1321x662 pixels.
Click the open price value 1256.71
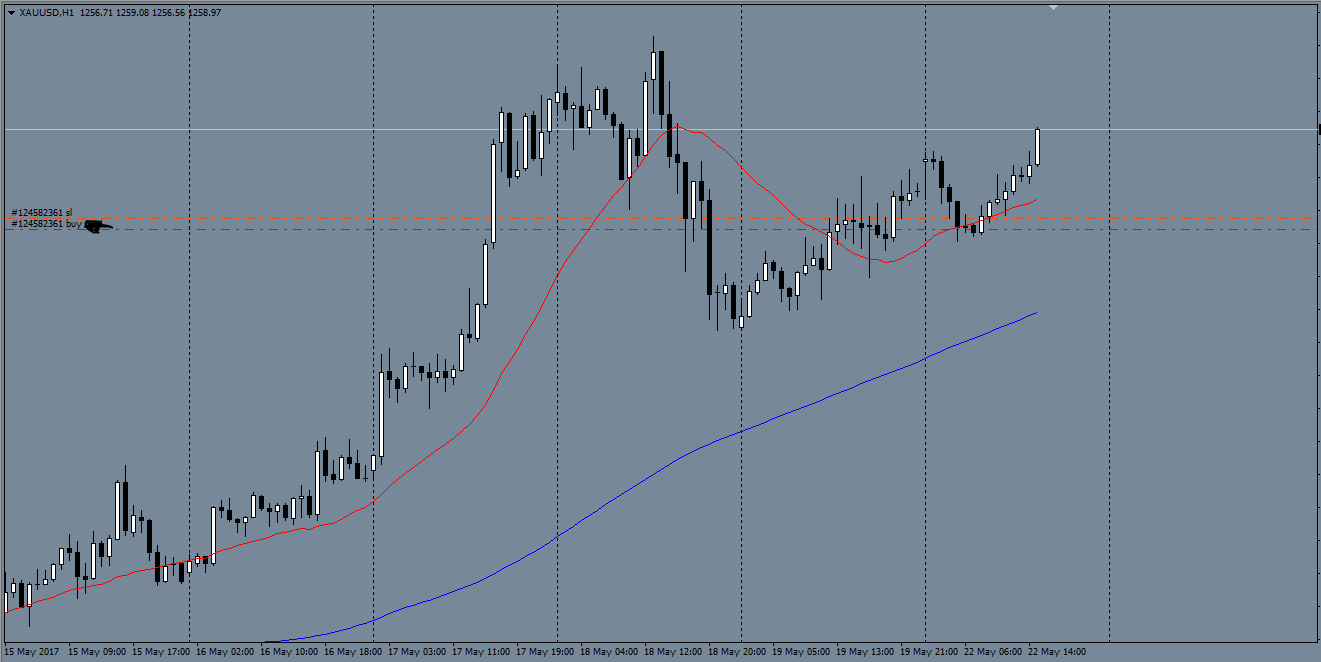point(95,12)
